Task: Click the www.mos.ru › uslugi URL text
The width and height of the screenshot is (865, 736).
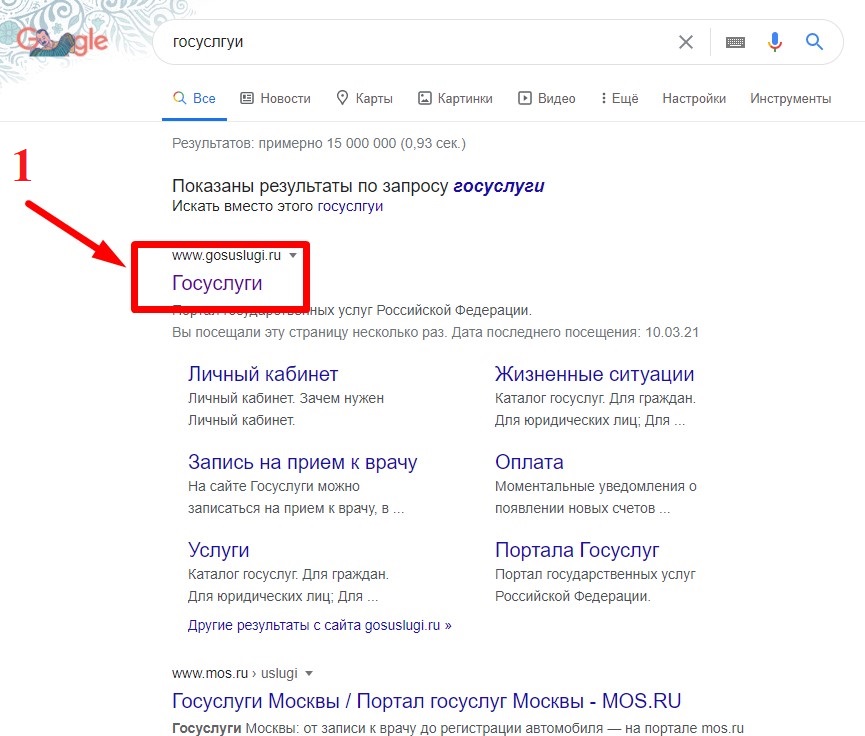Action: coord(234,673)
